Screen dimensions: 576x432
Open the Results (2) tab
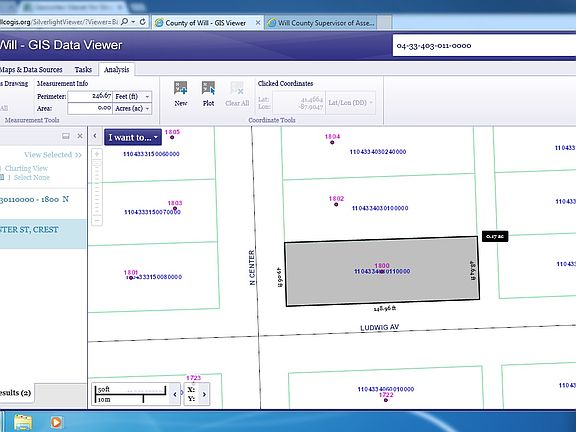pyautogui.click(x=15, y=393)
